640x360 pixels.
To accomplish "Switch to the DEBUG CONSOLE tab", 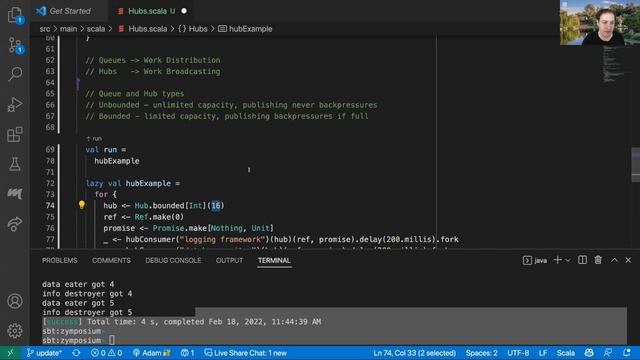I will pos(173,260).
